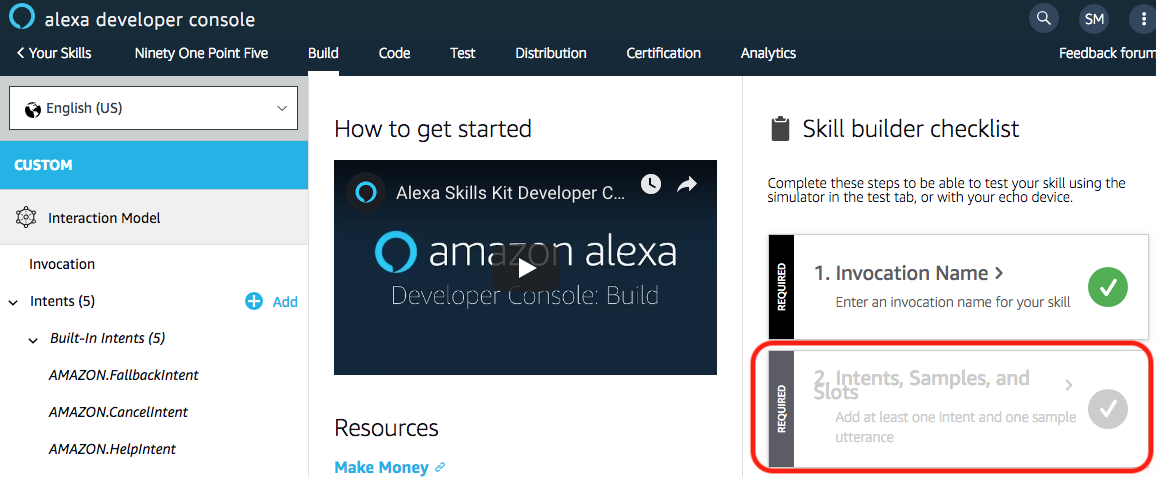The width and height of the screenshot is (1156, 477).
Task: Open the Certification tab
Action: coord(664,53)
